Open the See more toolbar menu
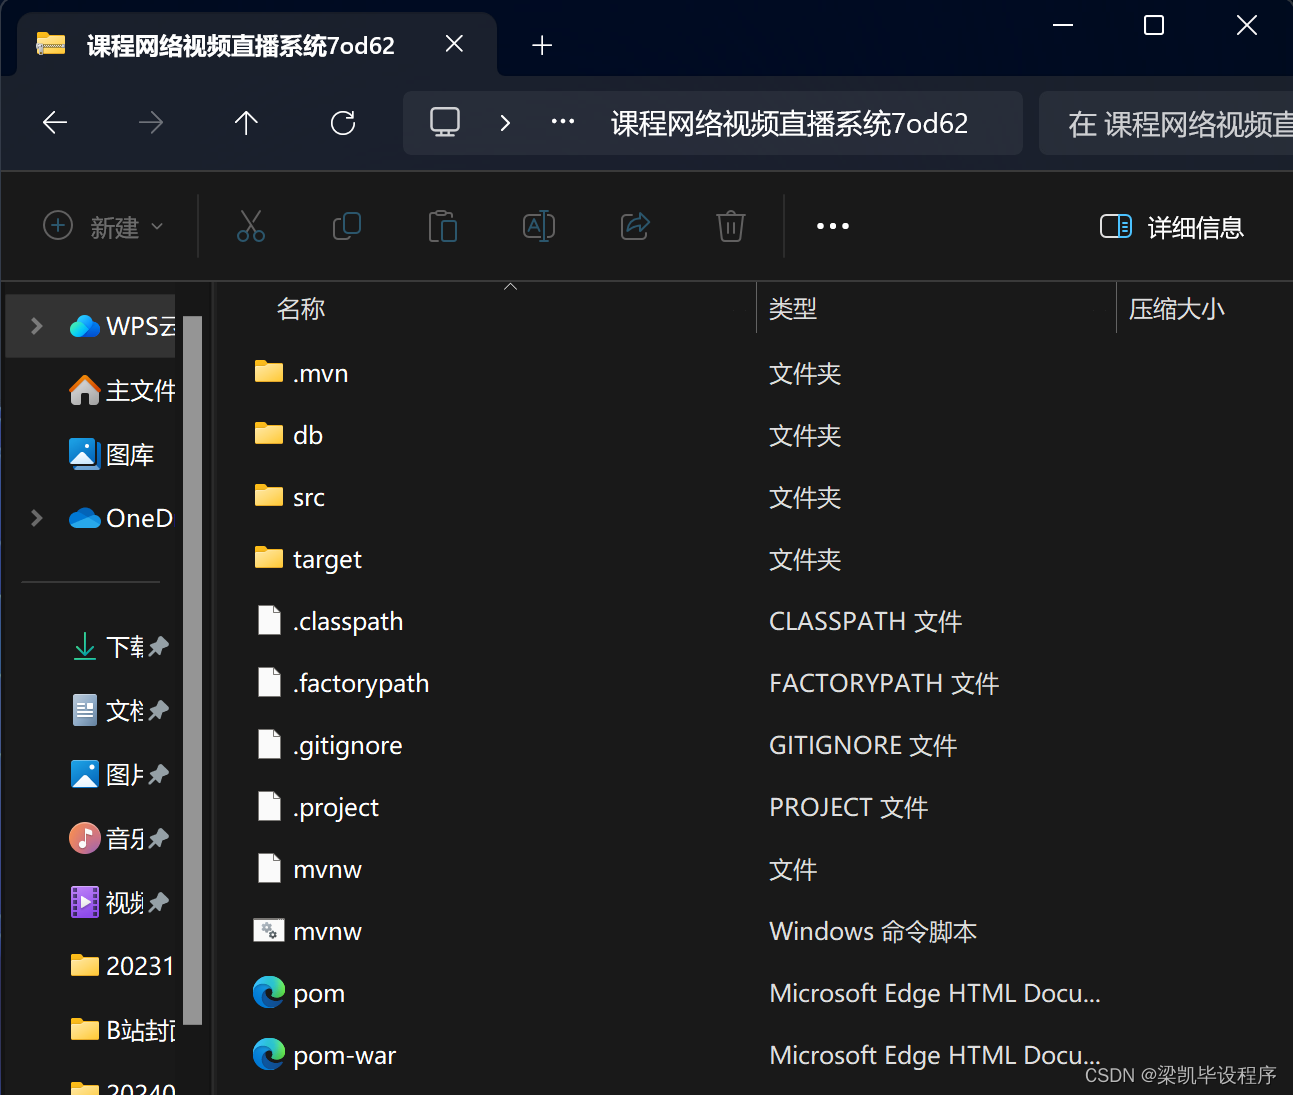Viewport: 1293px width, 1095px height. click(x=833, y=226)
